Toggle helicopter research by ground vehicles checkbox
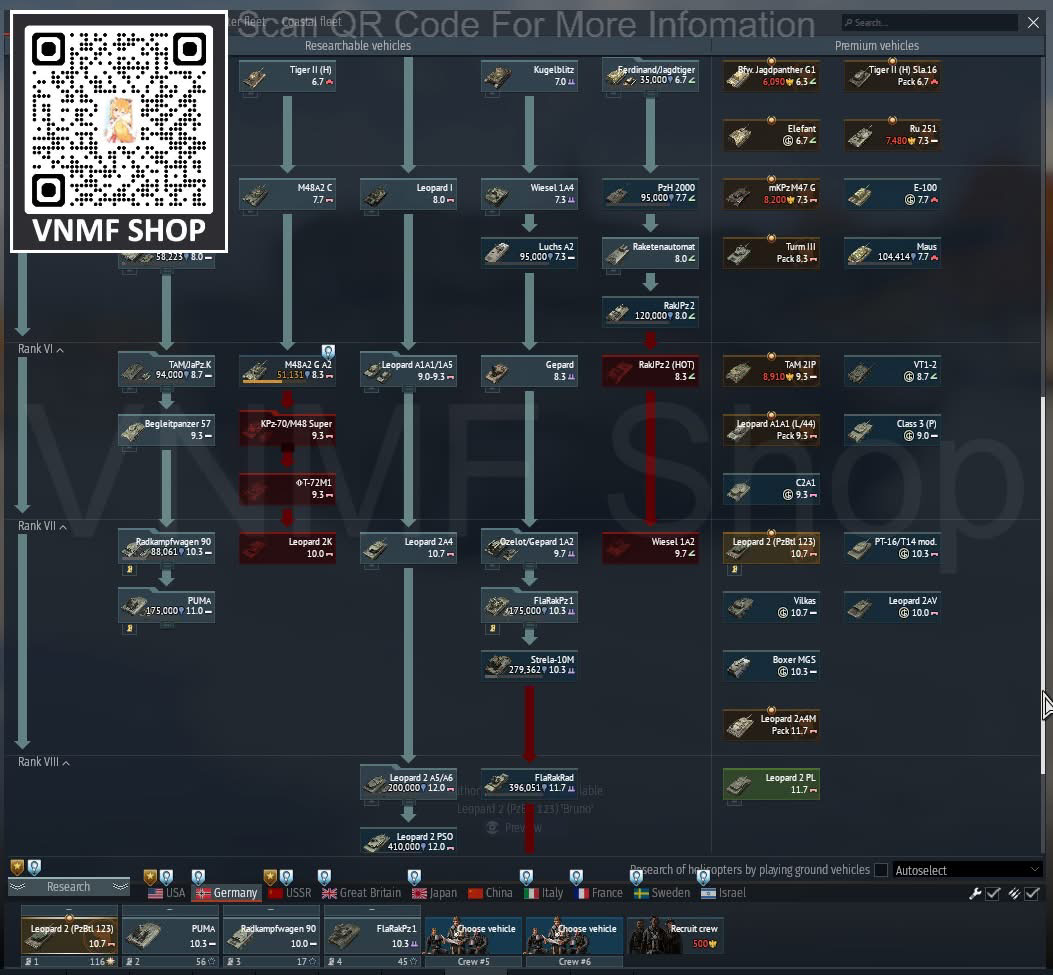1053x975 pixels. [x=881, y=870]
